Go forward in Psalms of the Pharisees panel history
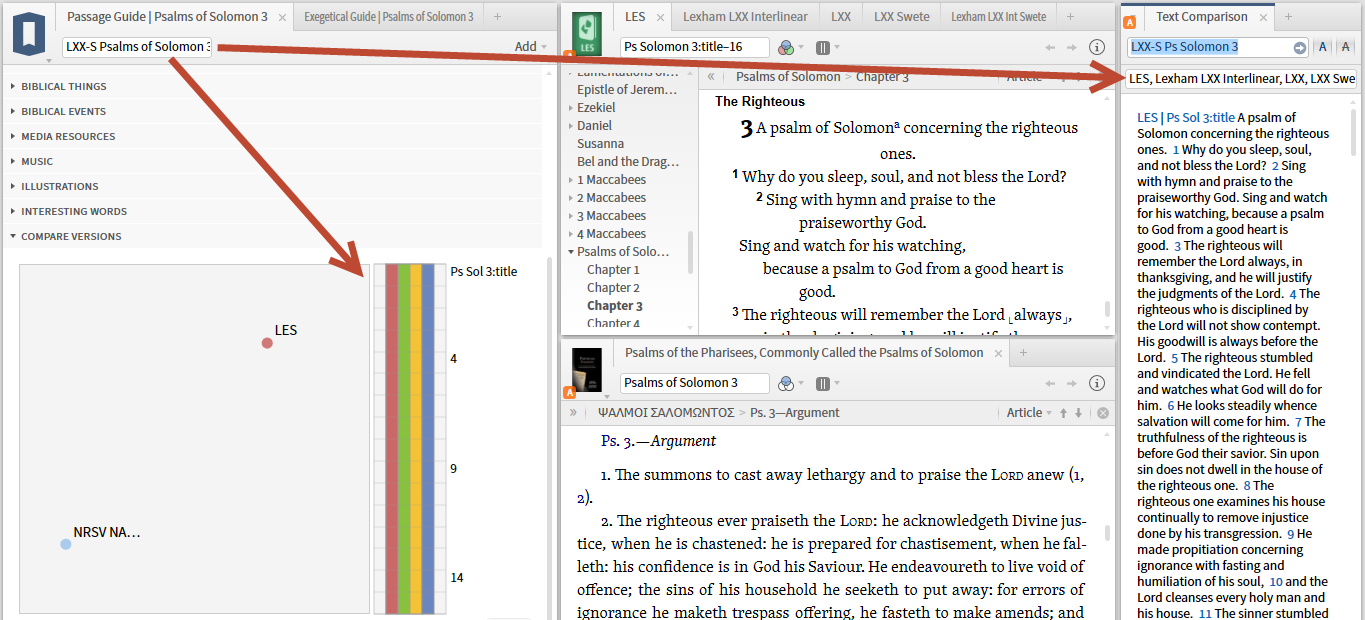The width and height of the screenshot is (1365, 620). [1072, 383]
